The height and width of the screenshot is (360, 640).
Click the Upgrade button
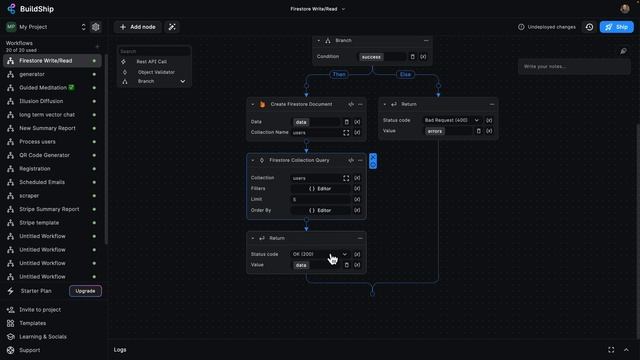[85, 291]
